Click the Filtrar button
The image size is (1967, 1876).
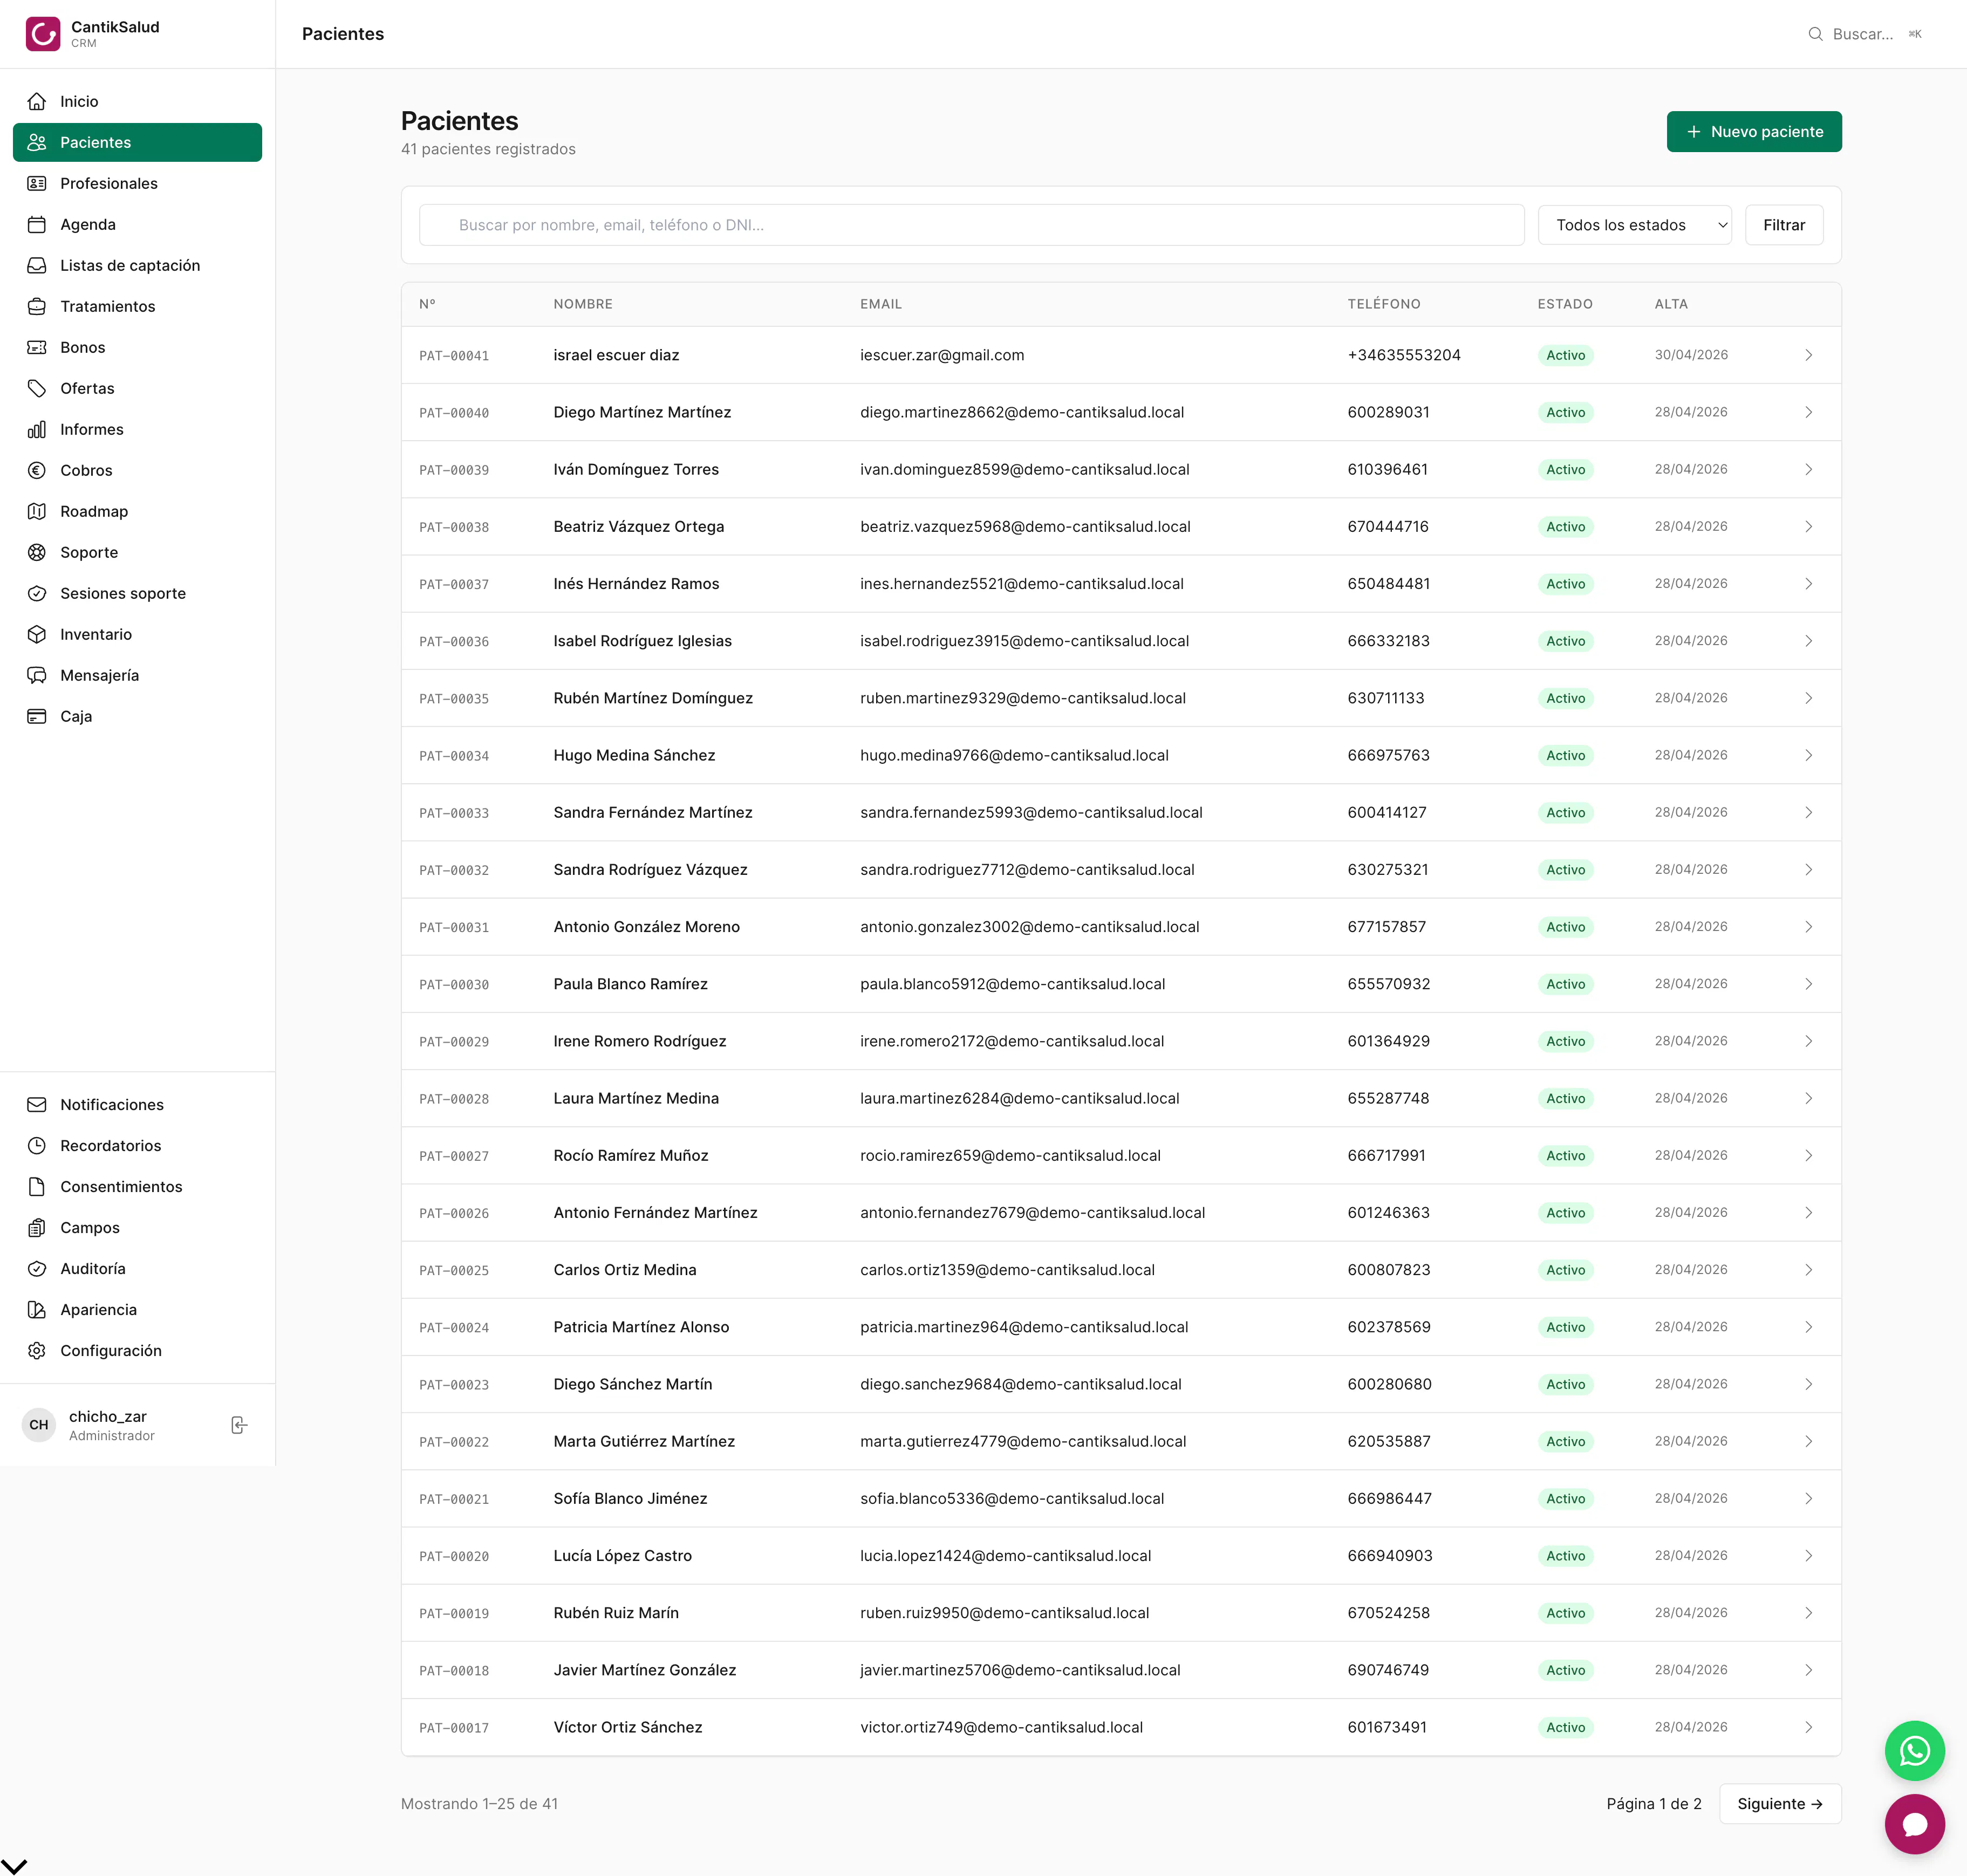tap(1783, 225)
